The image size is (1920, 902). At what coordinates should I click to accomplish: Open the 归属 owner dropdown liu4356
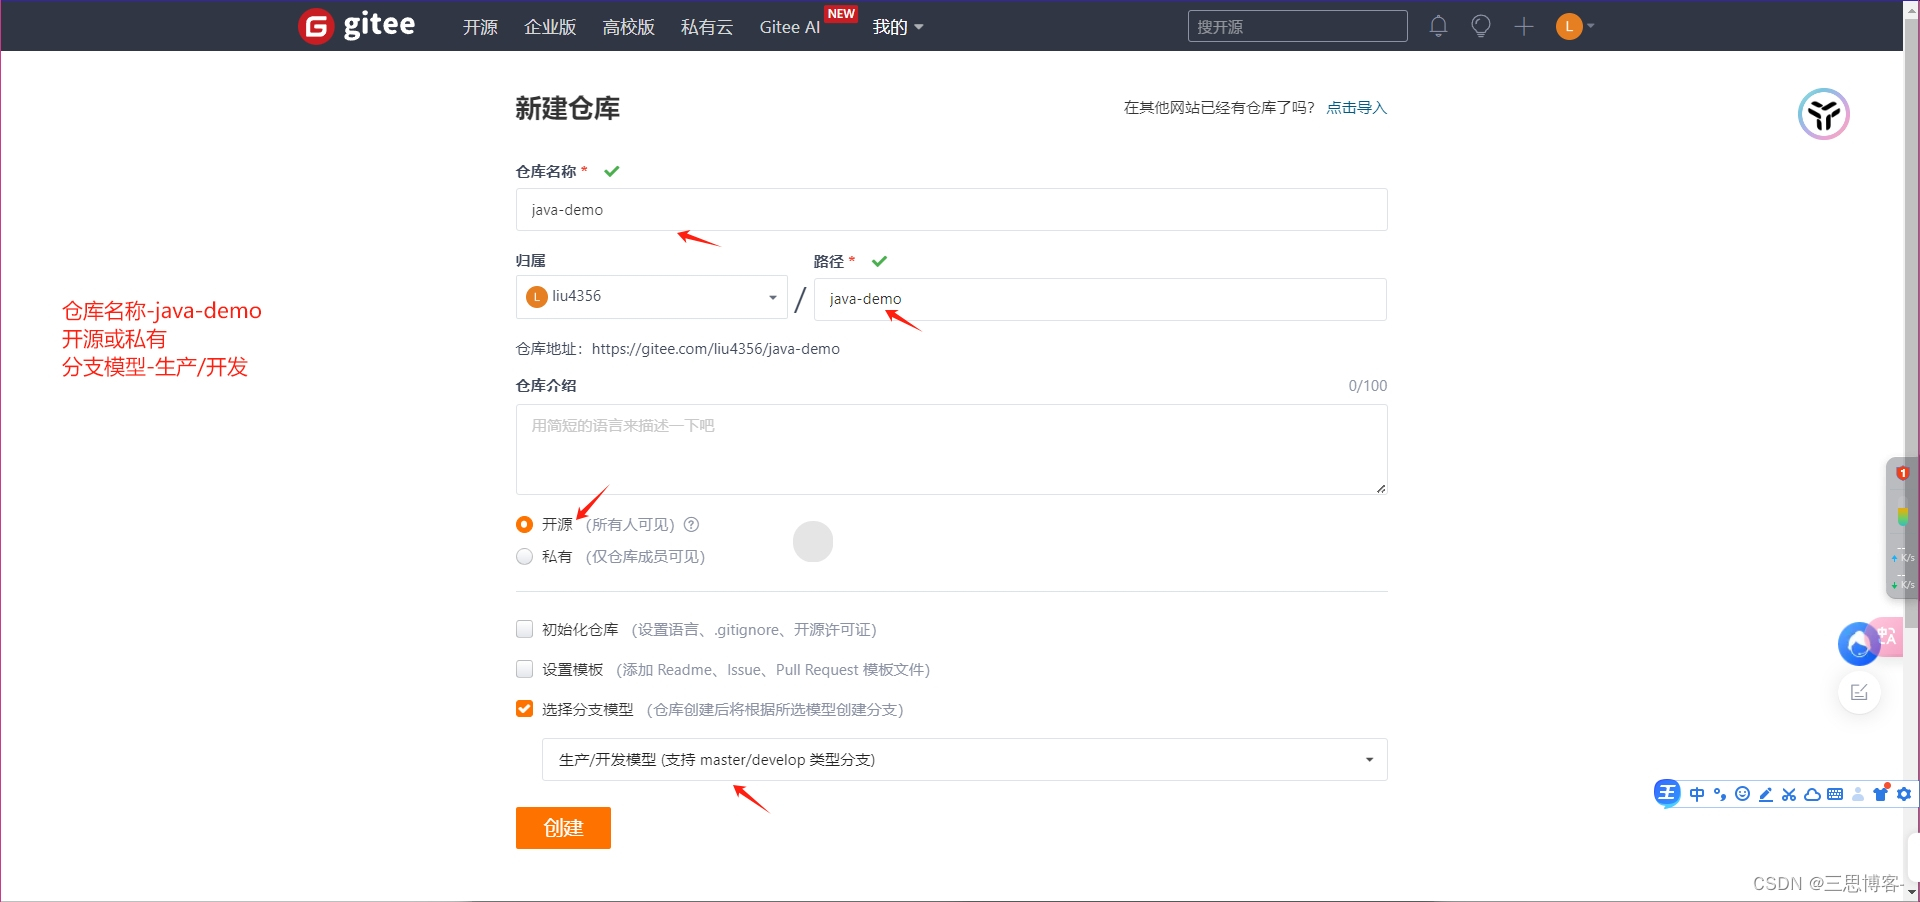pyautogui.click(x=651, y=296)
